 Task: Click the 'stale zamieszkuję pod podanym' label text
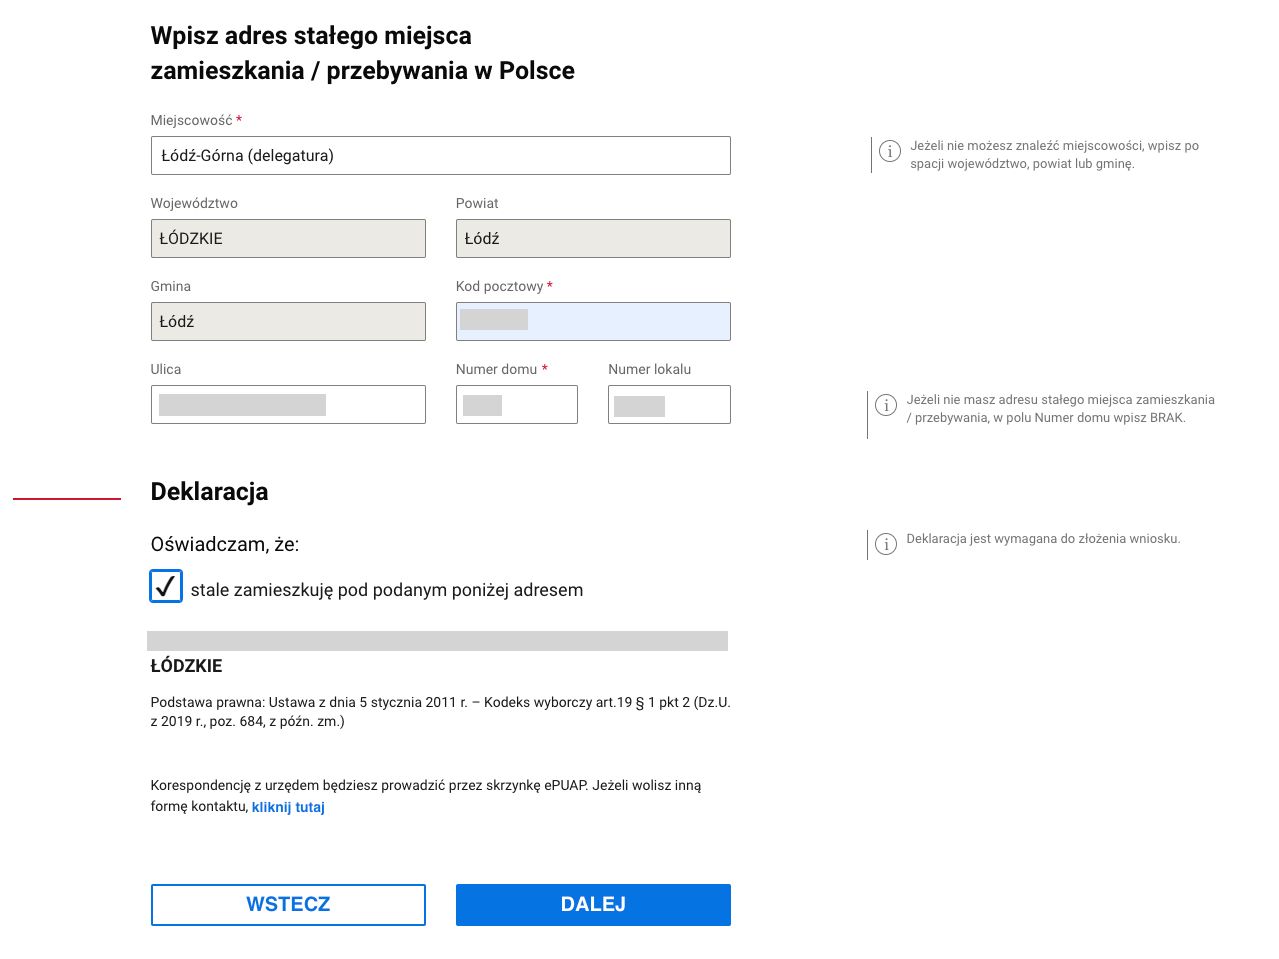(x=386, y=590)
